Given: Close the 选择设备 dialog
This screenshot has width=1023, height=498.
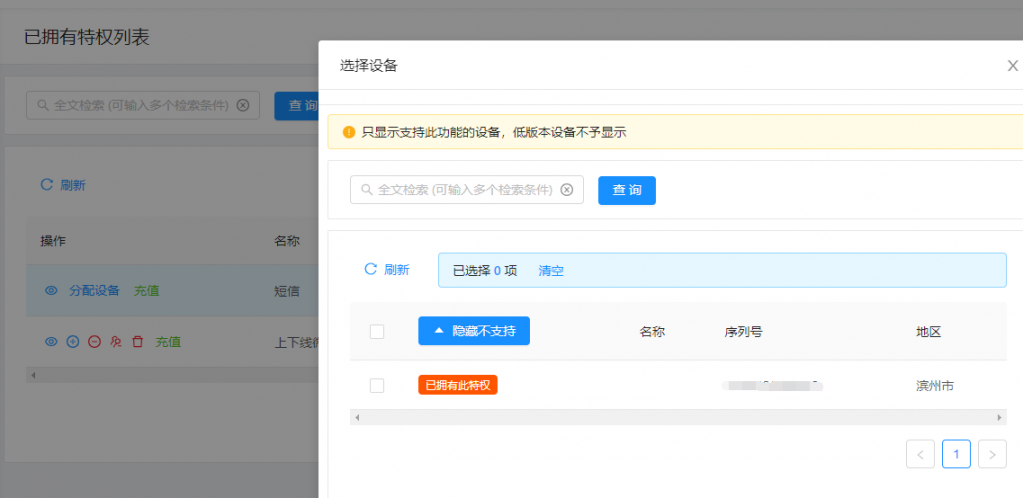Looking at the screenshot, I should coord(1012,66).
